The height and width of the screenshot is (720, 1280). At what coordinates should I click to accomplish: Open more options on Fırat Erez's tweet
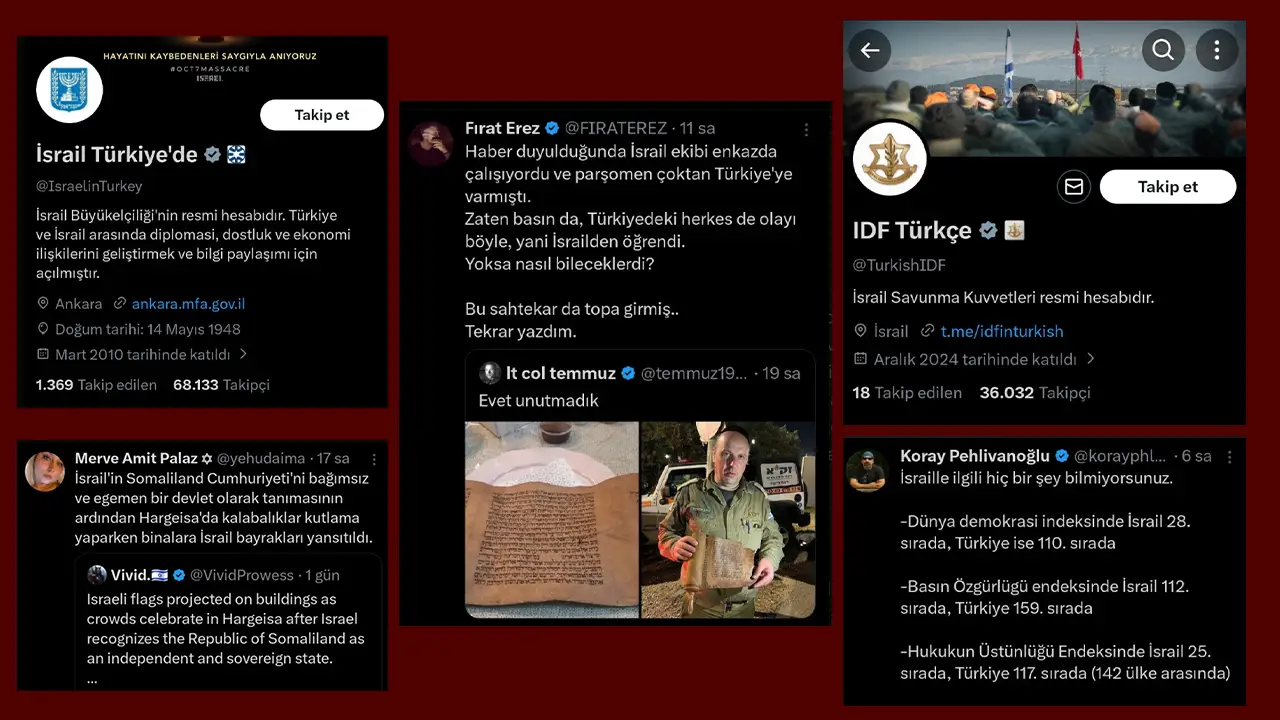coord(807,129)
